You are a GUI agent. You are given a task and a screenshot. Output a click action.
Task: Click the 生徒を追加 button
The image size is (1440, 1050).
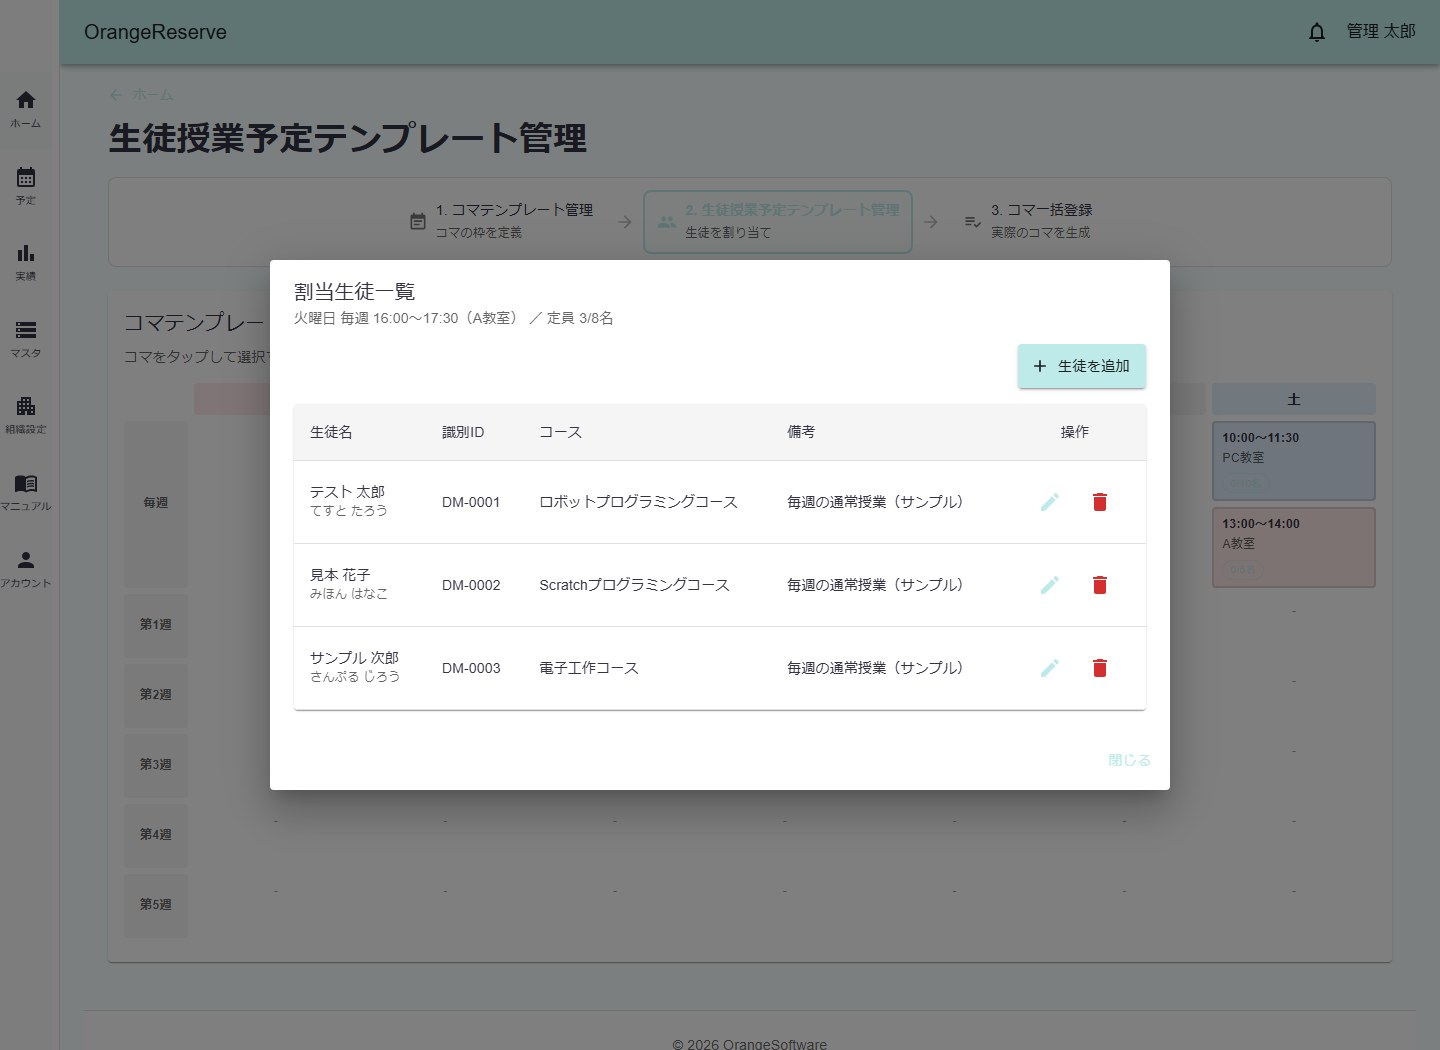[x=1082, y=366]
